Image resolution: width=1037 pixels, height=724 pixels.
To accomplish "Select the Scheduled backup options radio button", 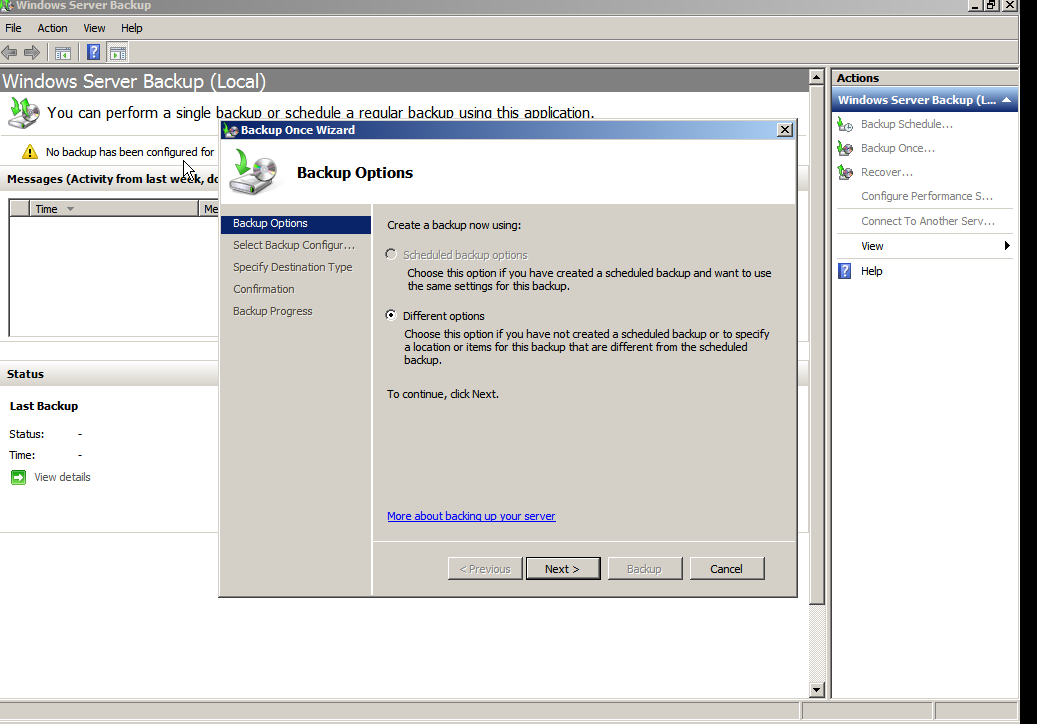I will click(391, 255).
